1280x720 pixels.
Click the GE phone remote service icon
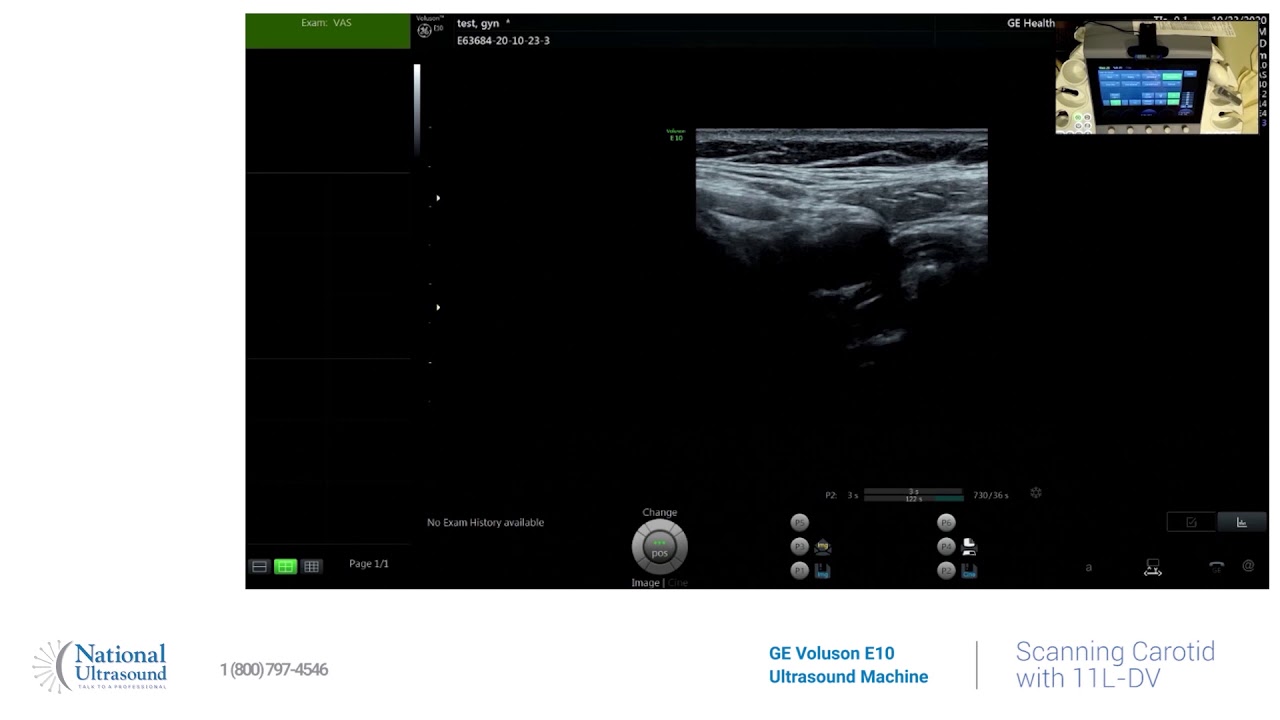coord(1217,567)
